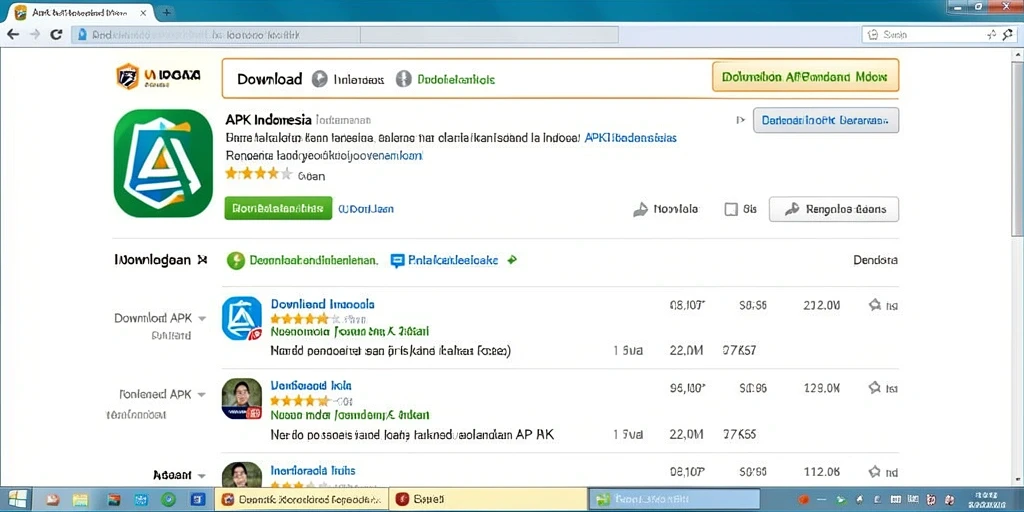
Task: Toggle the favorite star in first list row
Action: (x=874, y=304)
